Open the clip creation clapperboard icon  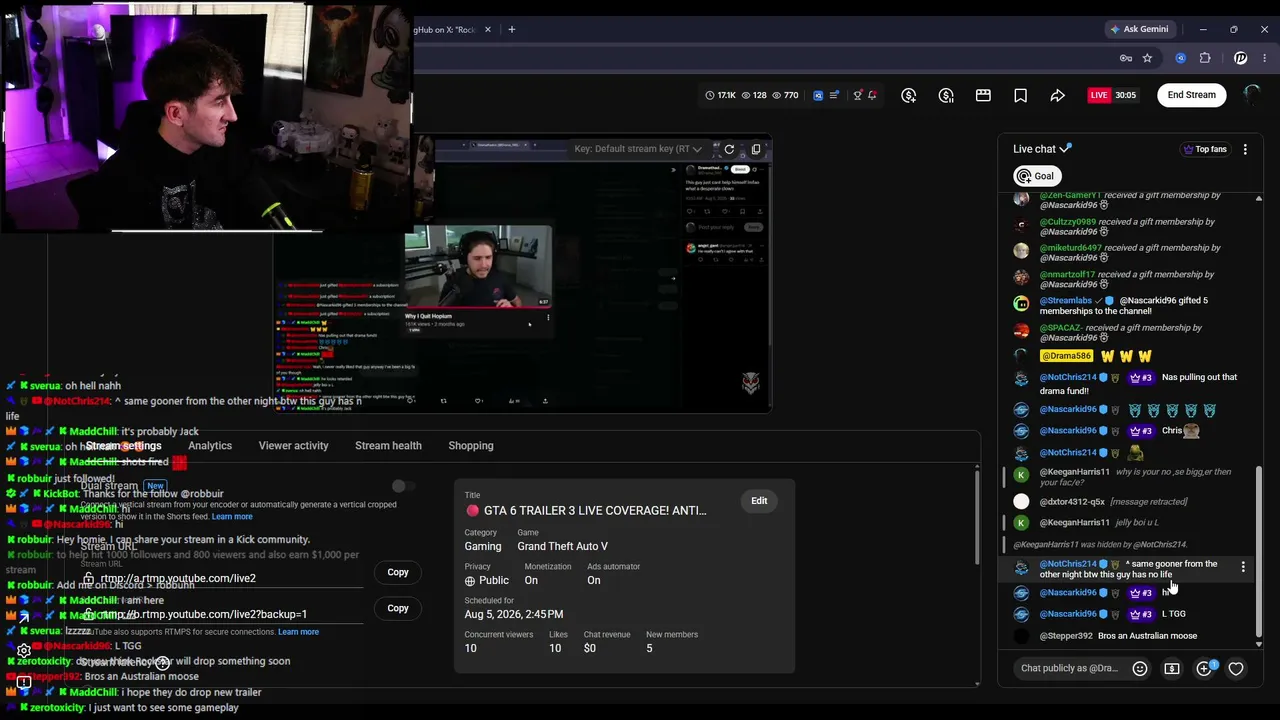[x=983, y=95]
